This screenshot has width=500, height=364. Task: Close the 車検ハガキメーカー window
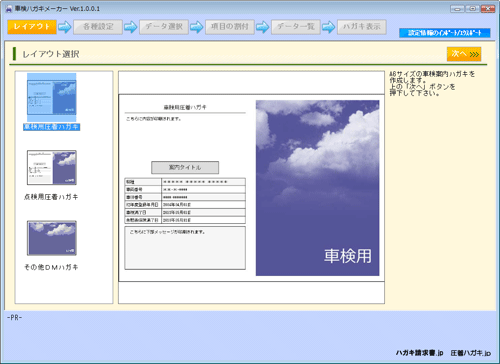[x=488, y=9]
